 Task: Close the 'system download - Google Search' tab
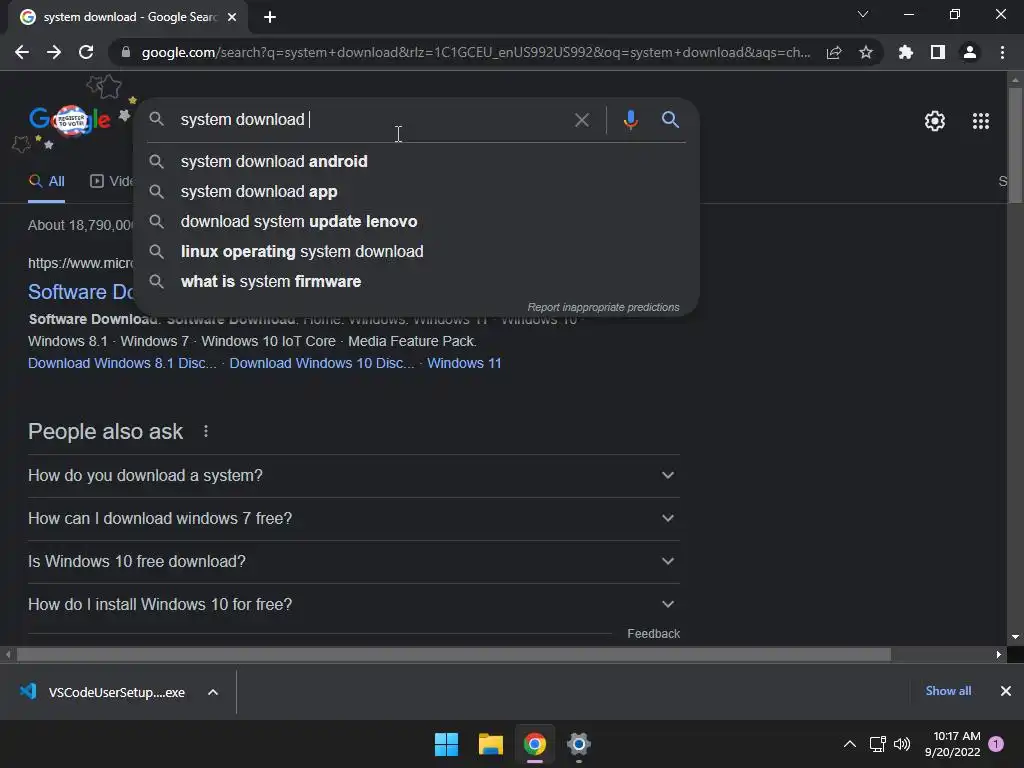[x=232, y=17]
